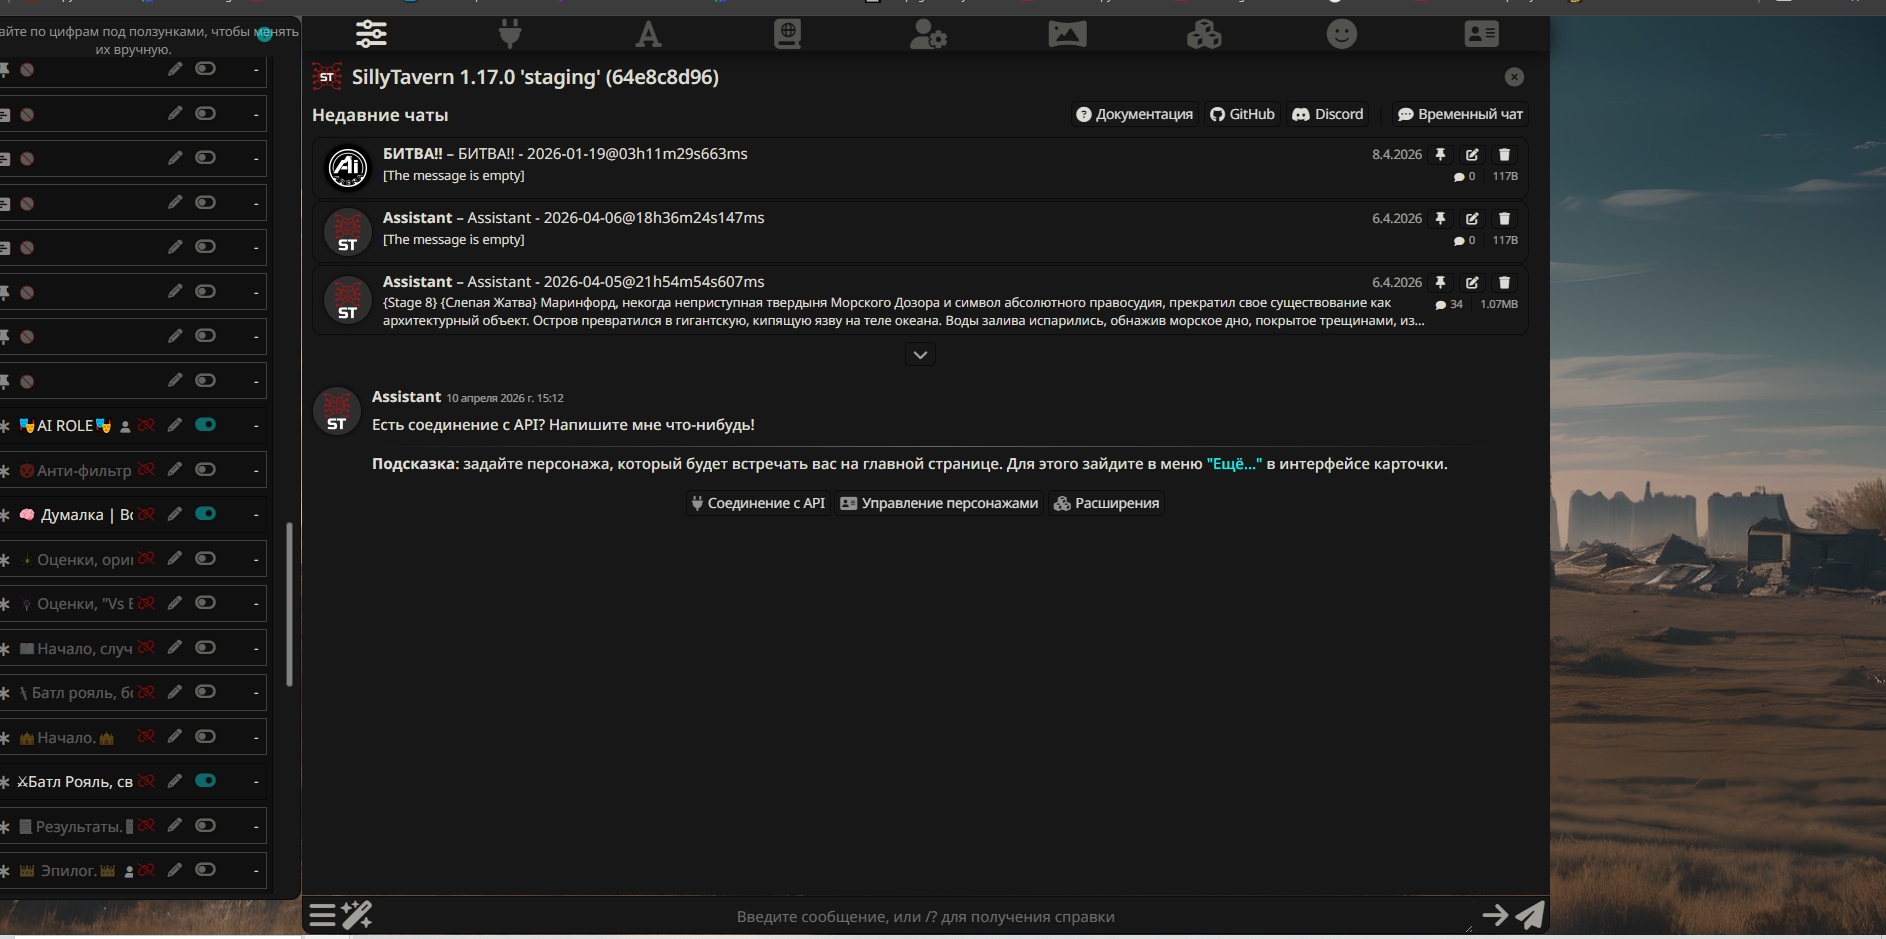
Task: Edit the Результаты prompt with pencil icon
Action: point(175,826)
